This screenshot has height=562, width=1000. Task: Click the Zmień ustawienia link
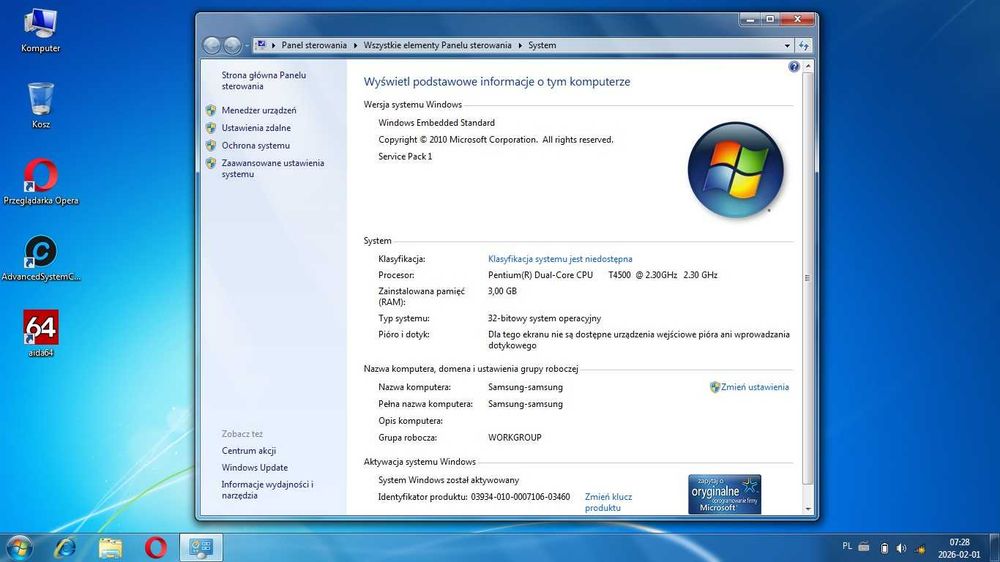754,387
